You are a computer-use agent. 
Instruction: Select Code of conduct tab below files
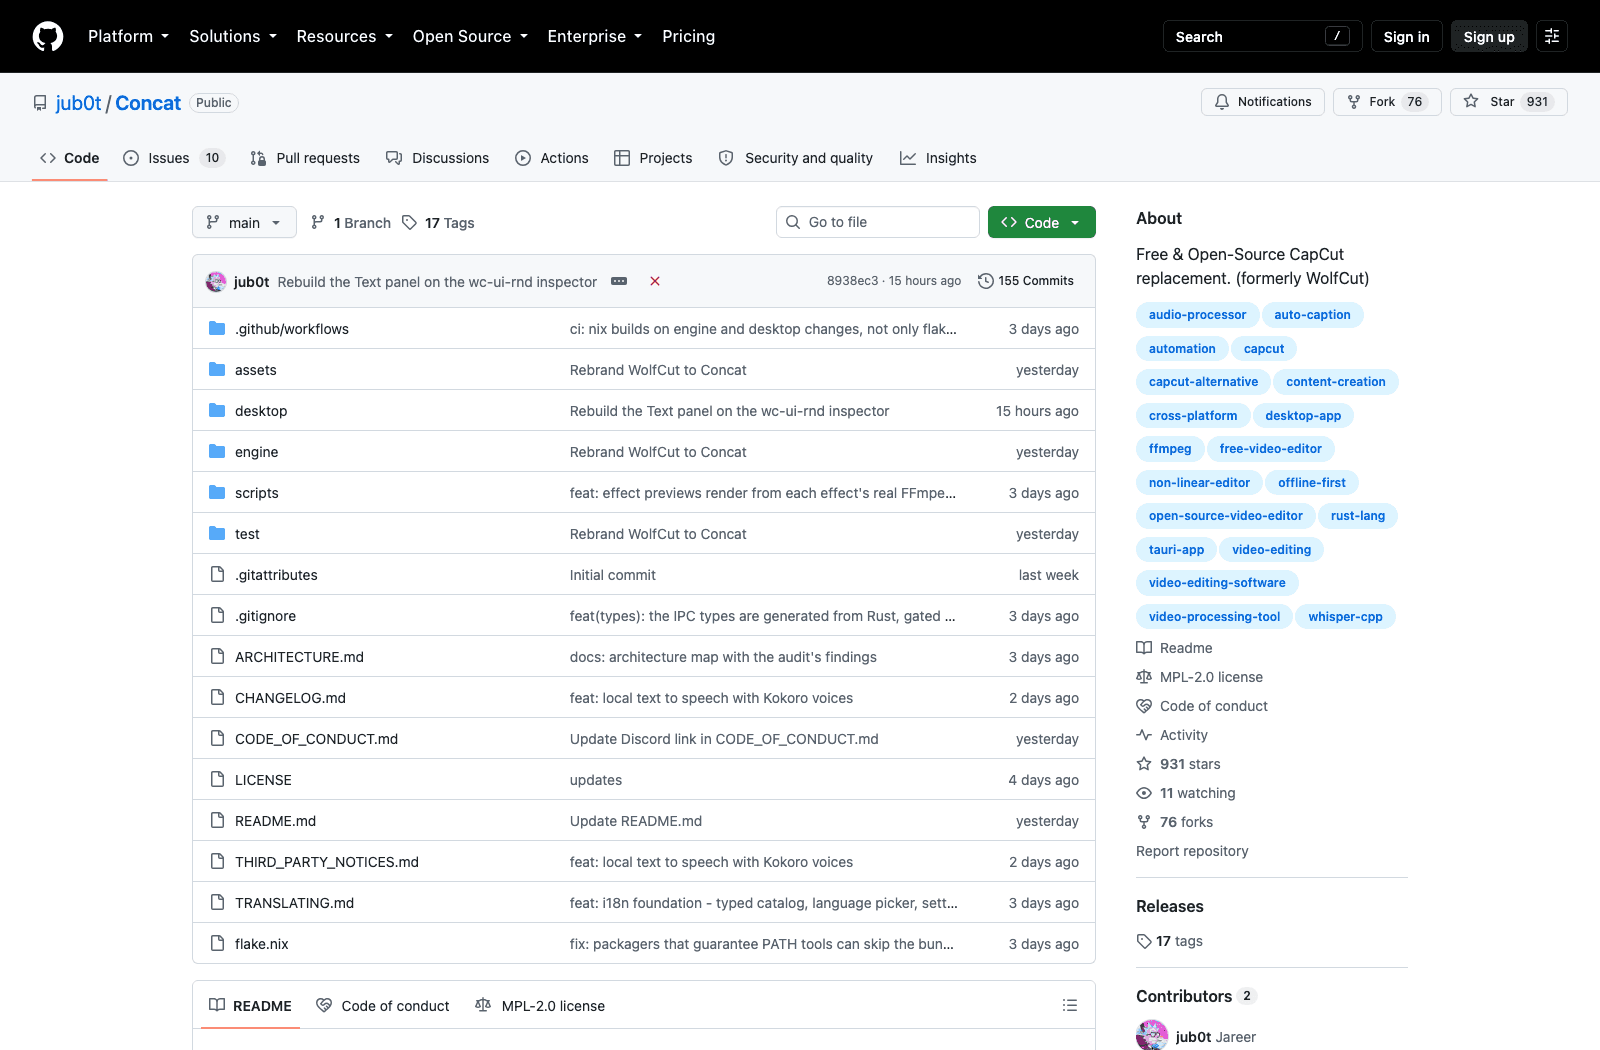pyautogui.click(x=383, y=1005)
